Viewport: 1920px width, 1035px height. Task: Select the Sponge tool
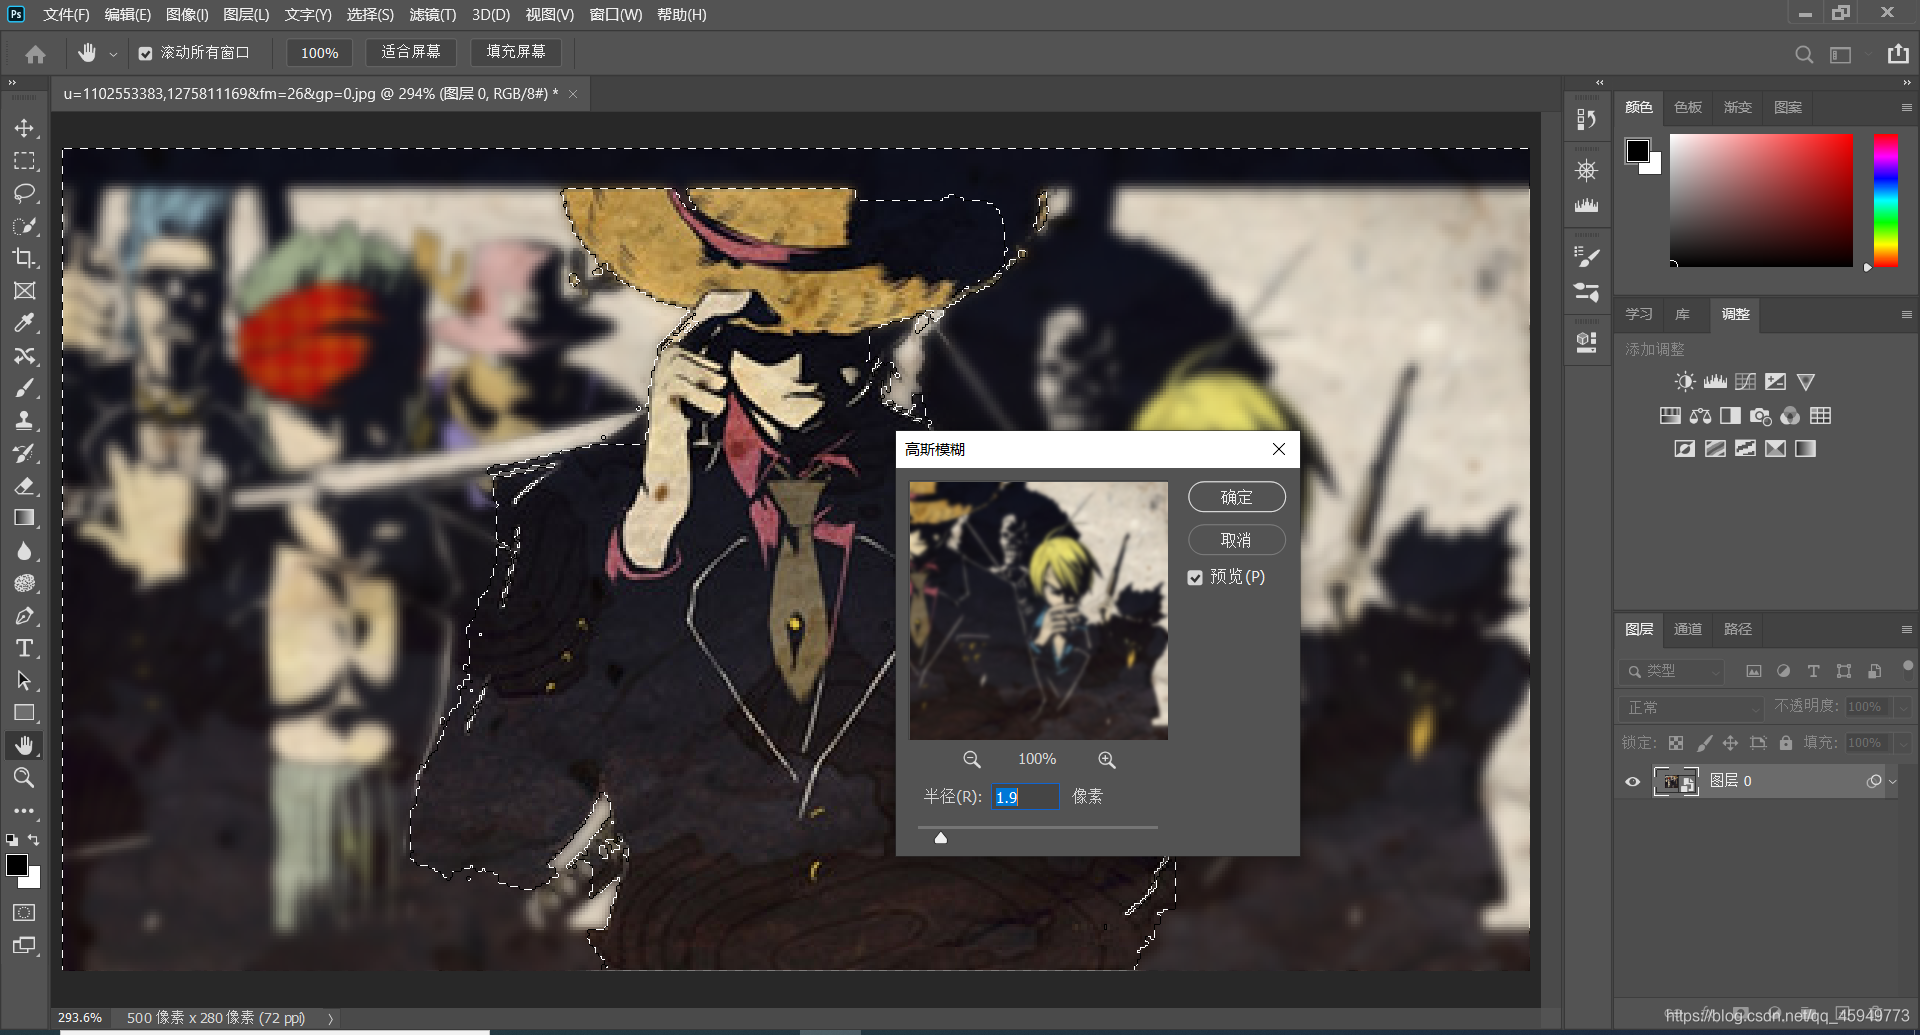[24, 583]
